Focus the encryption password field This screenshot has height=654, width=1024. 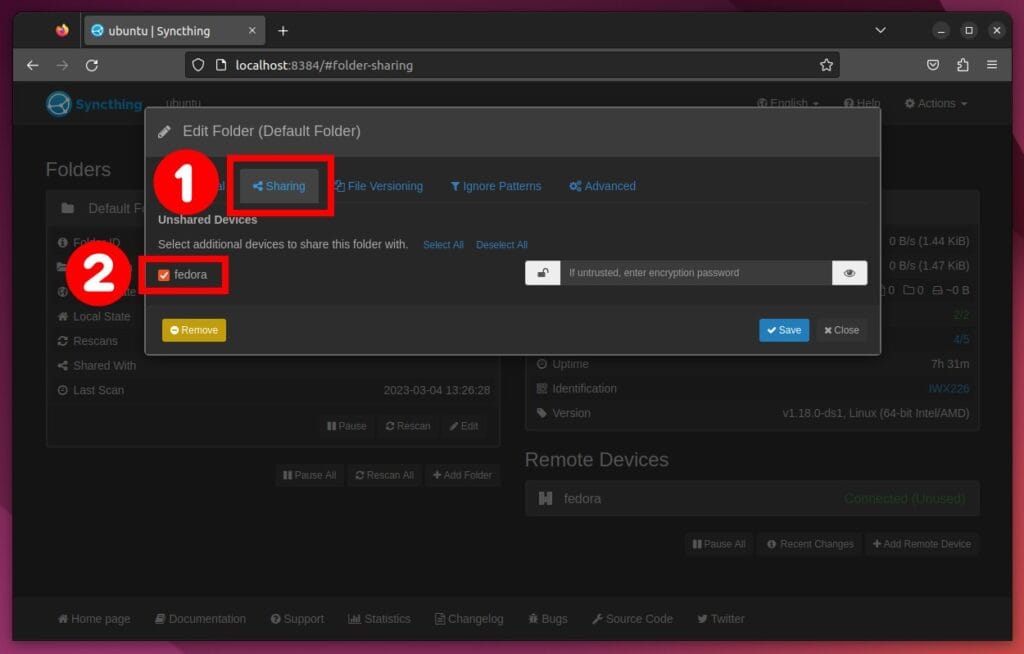pos(696,273)
